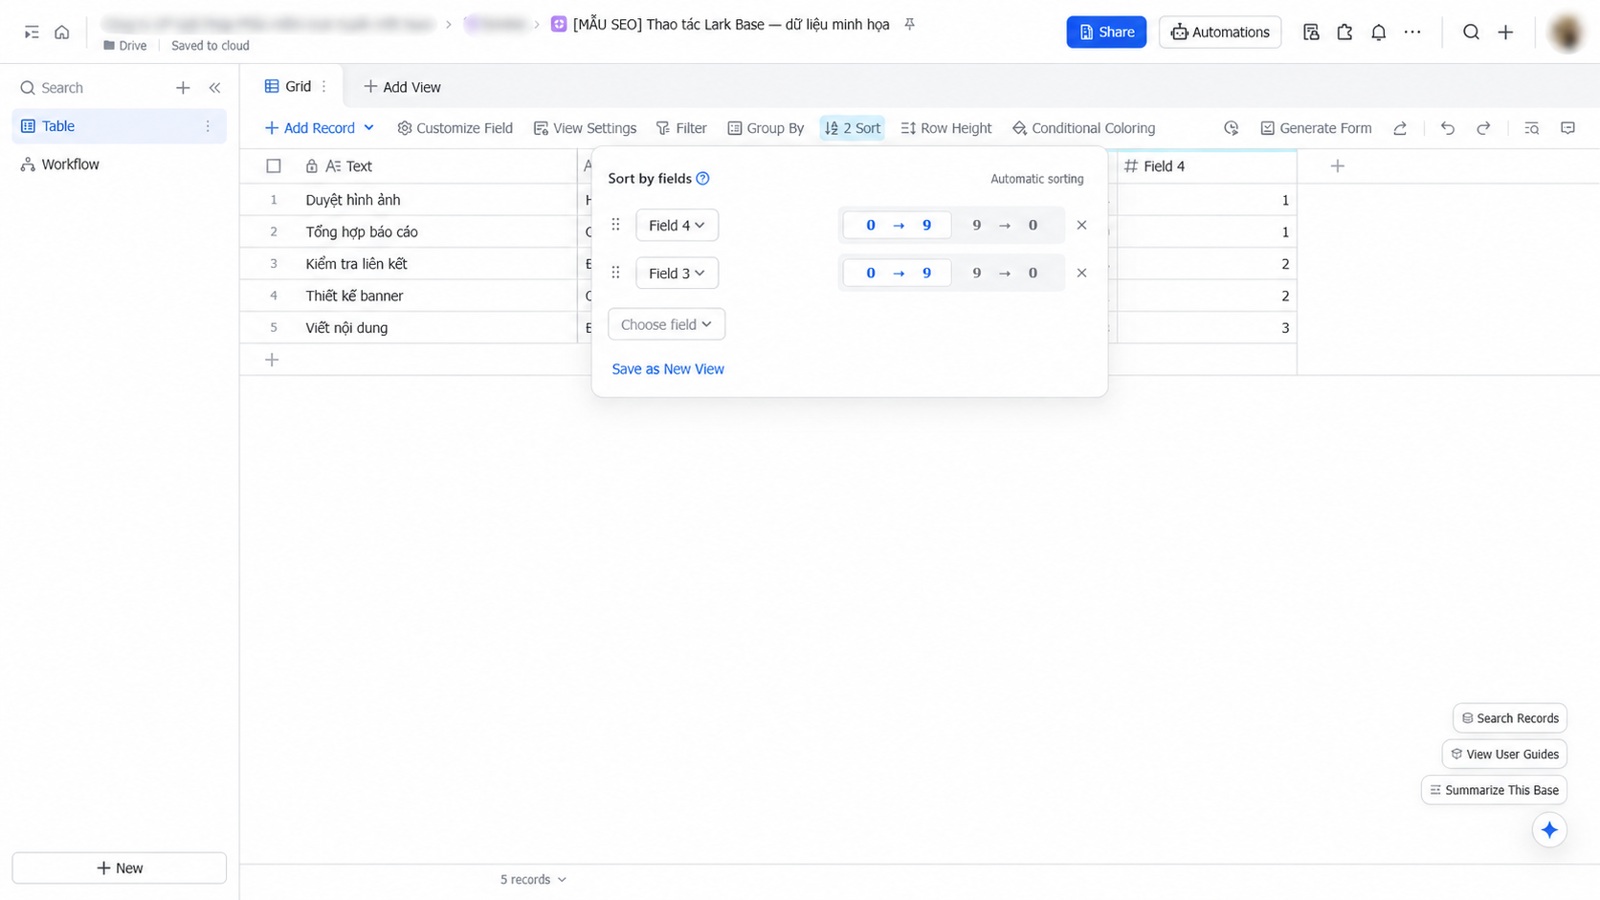Select all records checkbox in header
The height and width of the screenshot is (900, 1600).
click(273, 166)
